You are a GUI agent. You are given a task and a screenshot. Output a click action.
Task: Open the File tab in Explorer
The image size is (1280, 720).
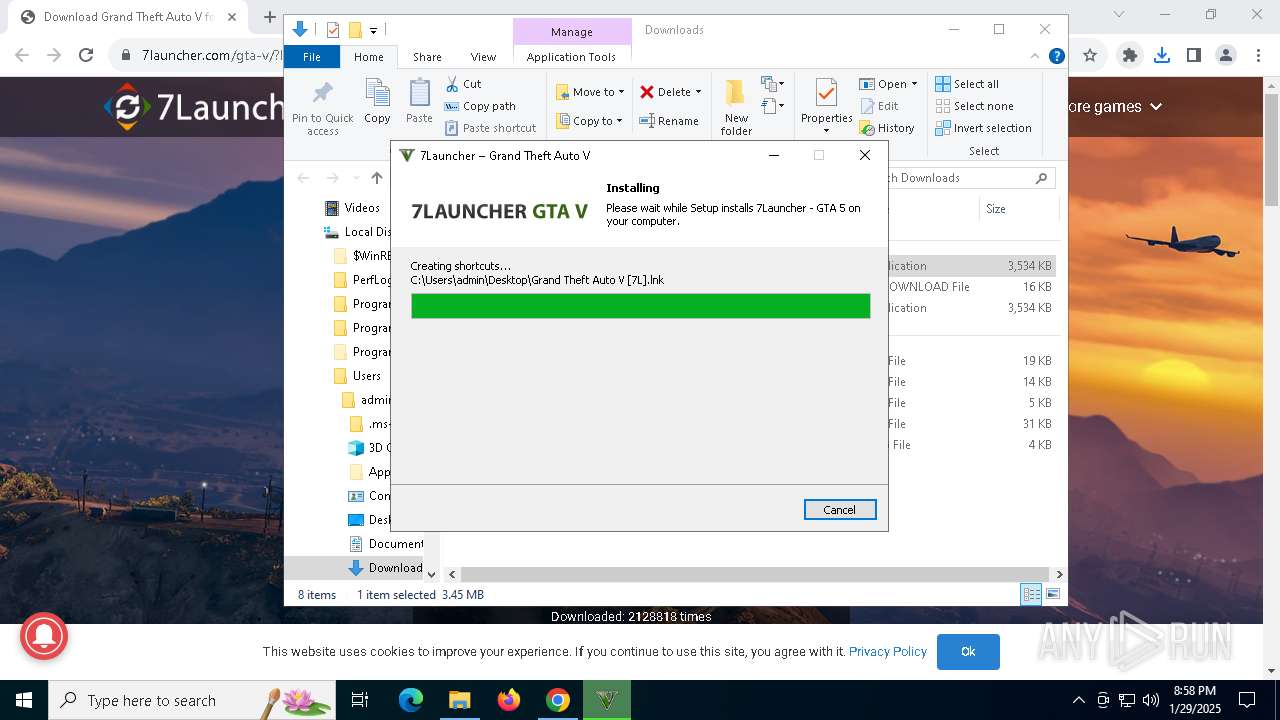point(312,57)
